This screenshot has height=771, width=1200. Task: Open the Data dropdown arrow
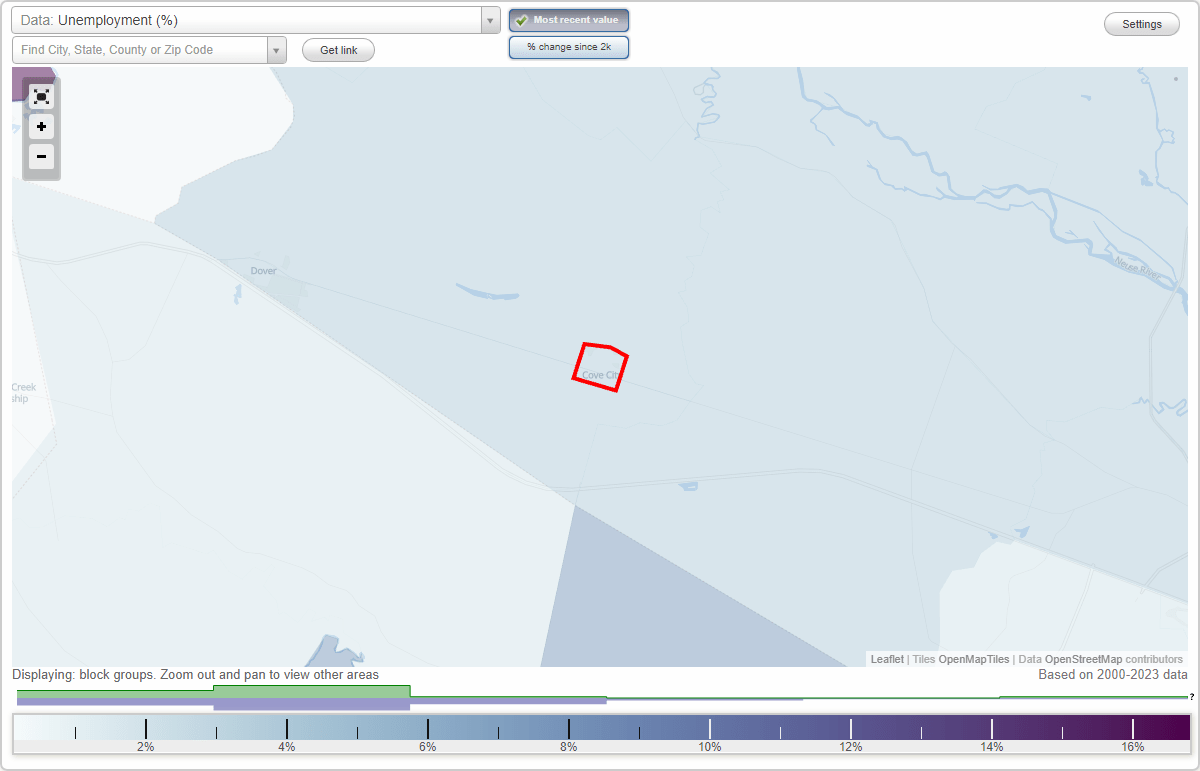490,20
